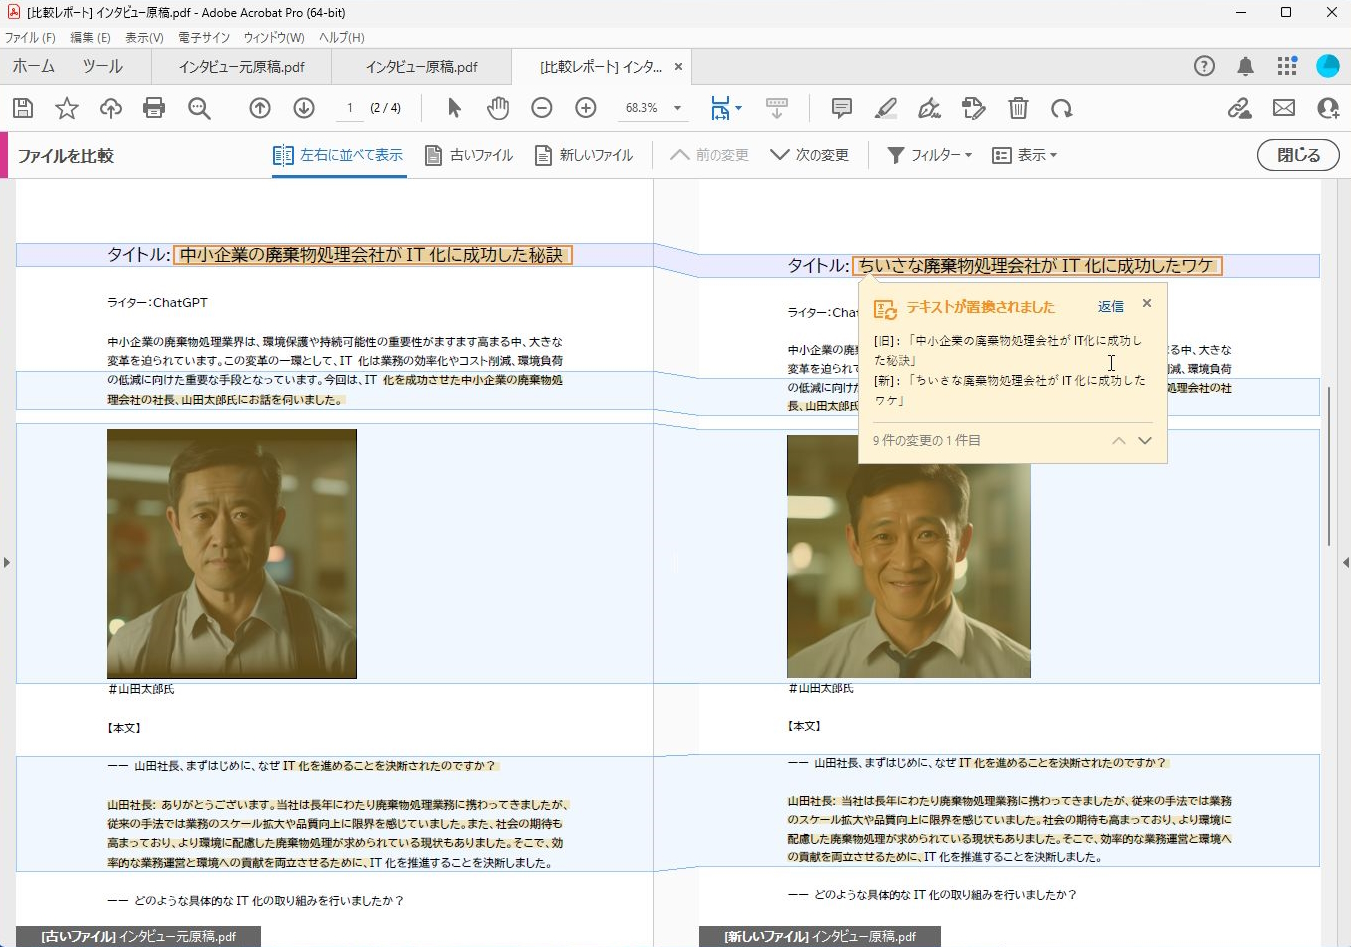1351x947 pixels.
Task: Open the add sticky note comment tool
Action: pyautogui.click(x=841, y=108)
